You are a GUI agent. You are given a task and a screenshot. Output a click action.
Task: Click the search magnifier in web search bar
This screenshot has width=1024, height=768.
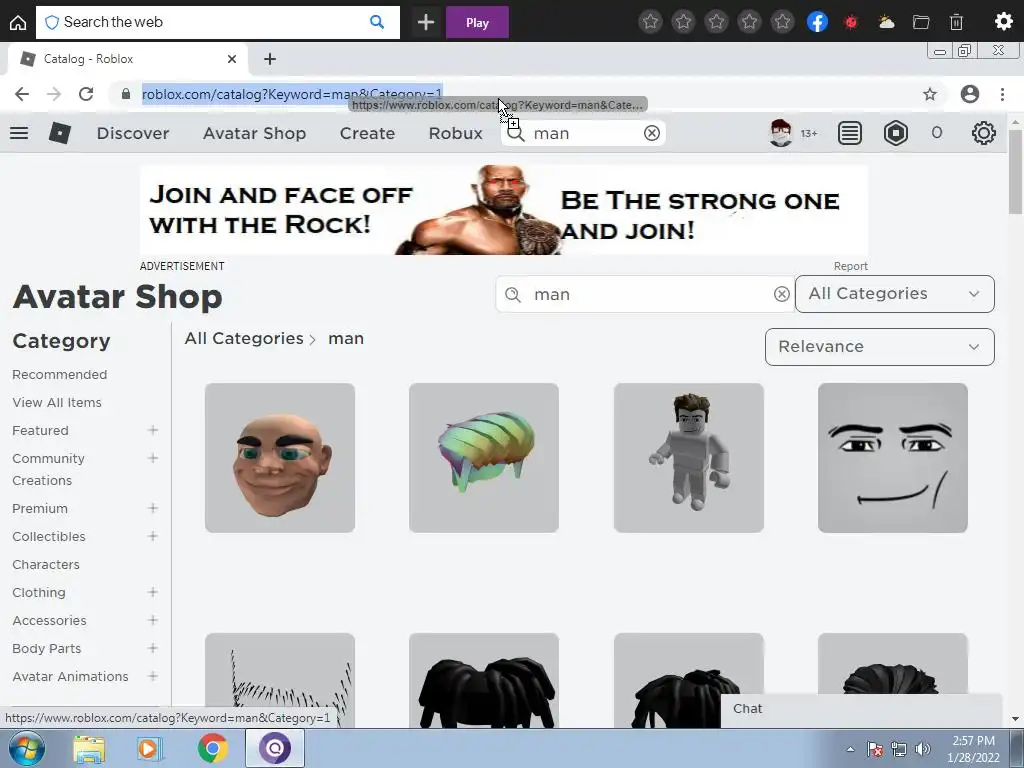click(377, 22)
